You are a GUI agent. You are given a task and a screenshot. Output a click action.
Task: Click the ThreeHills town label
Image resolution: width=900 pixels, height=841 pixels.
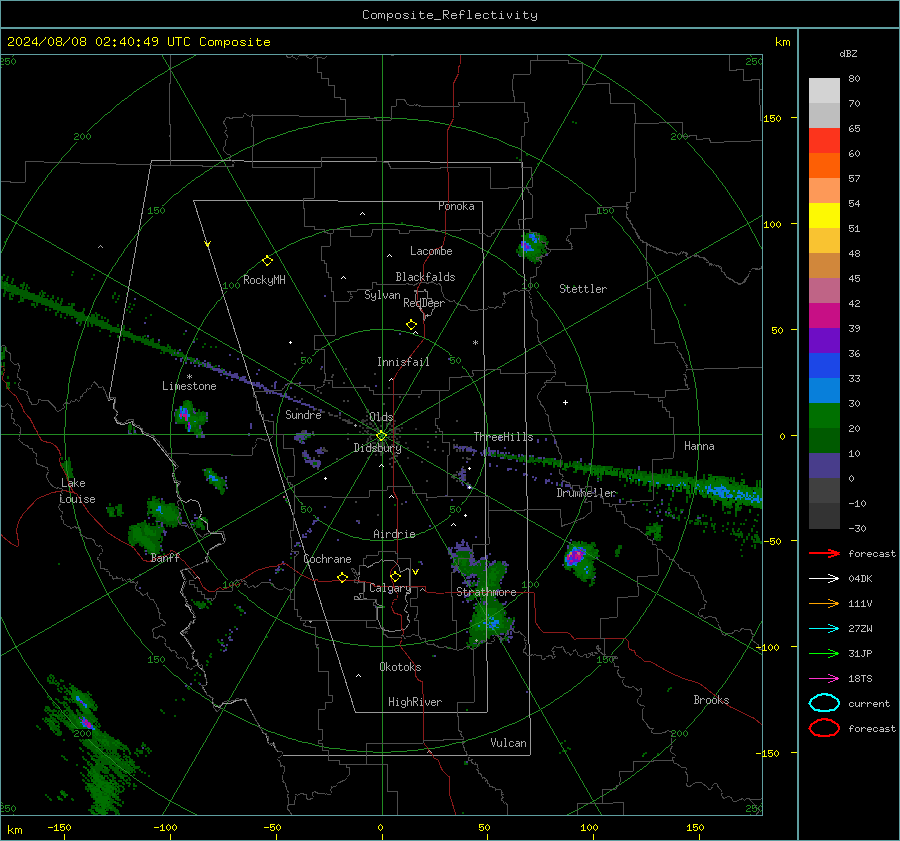pos(503,437)
